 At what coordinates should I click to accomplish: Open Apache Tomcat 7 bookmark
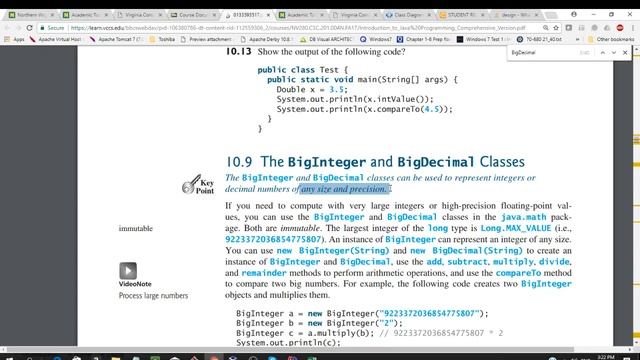point(116,39)
